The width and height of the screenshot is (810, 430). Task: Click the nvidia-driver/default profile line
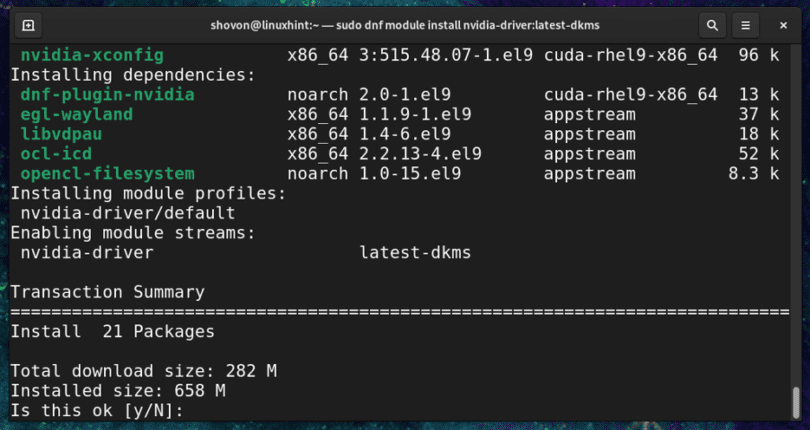tap(128, 213)
